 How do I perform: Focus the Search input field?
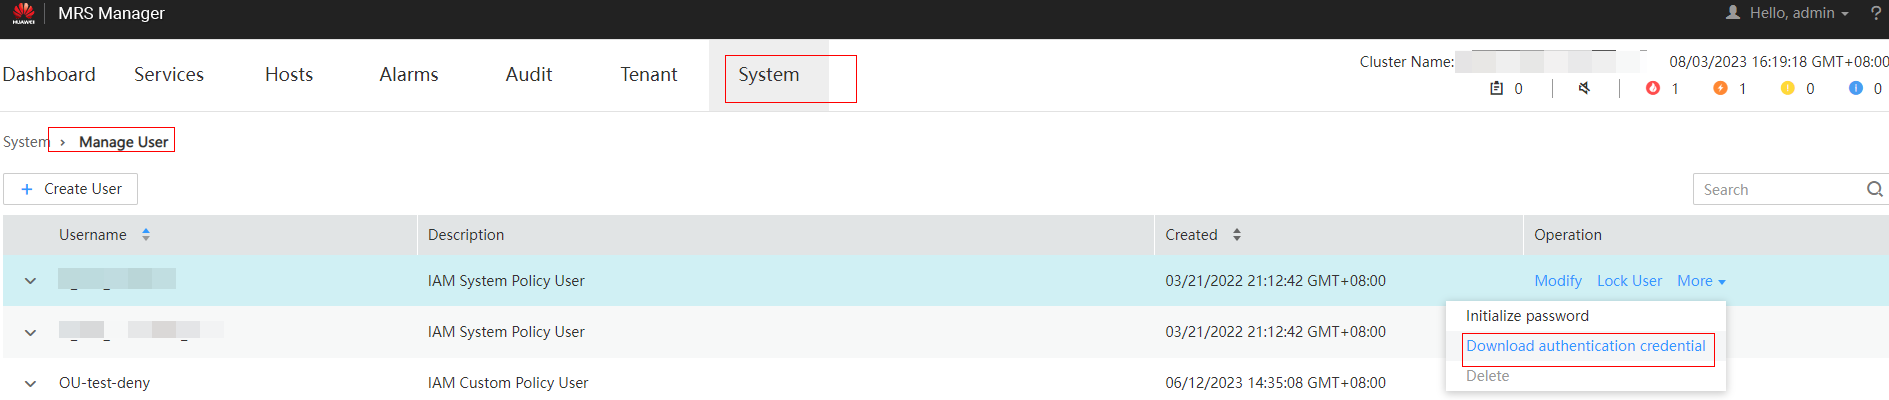tap(1777, 189)
